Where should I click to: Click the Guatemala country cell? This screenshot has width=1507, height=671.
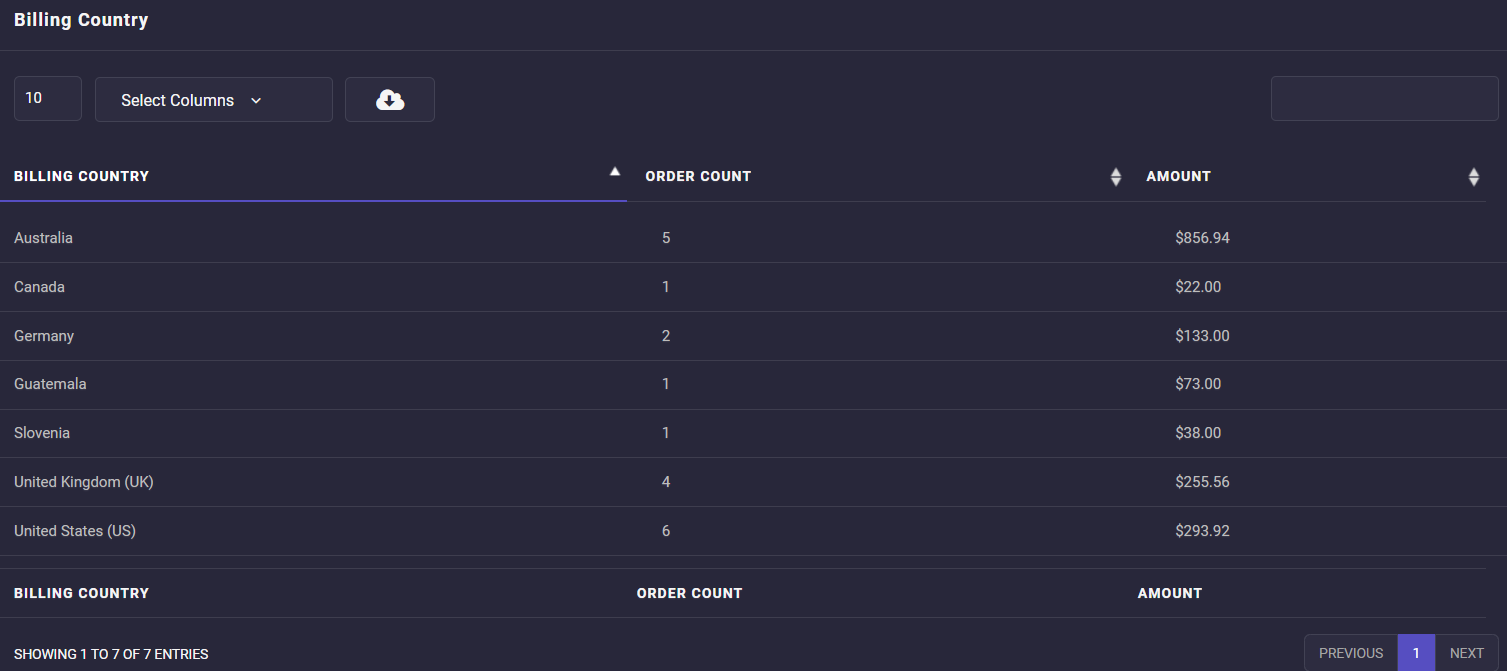pyautogui.click(x=50, y=384)
